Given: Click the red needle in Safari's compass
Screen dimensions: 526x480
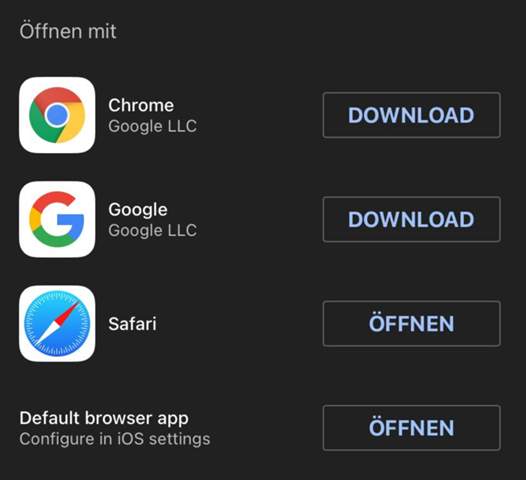Looking at the screenshot, I should [68, 313].
